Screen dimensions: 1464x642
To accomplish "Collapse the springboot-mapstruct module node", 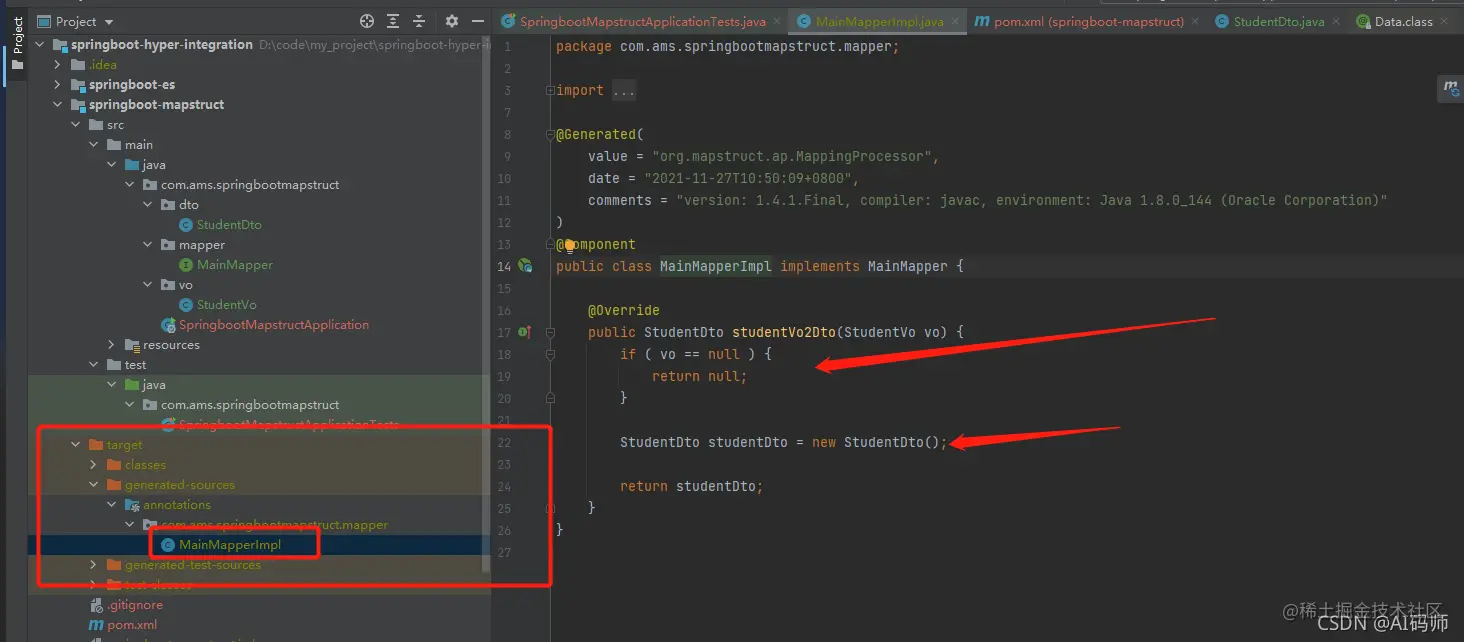I will (56, 104).
